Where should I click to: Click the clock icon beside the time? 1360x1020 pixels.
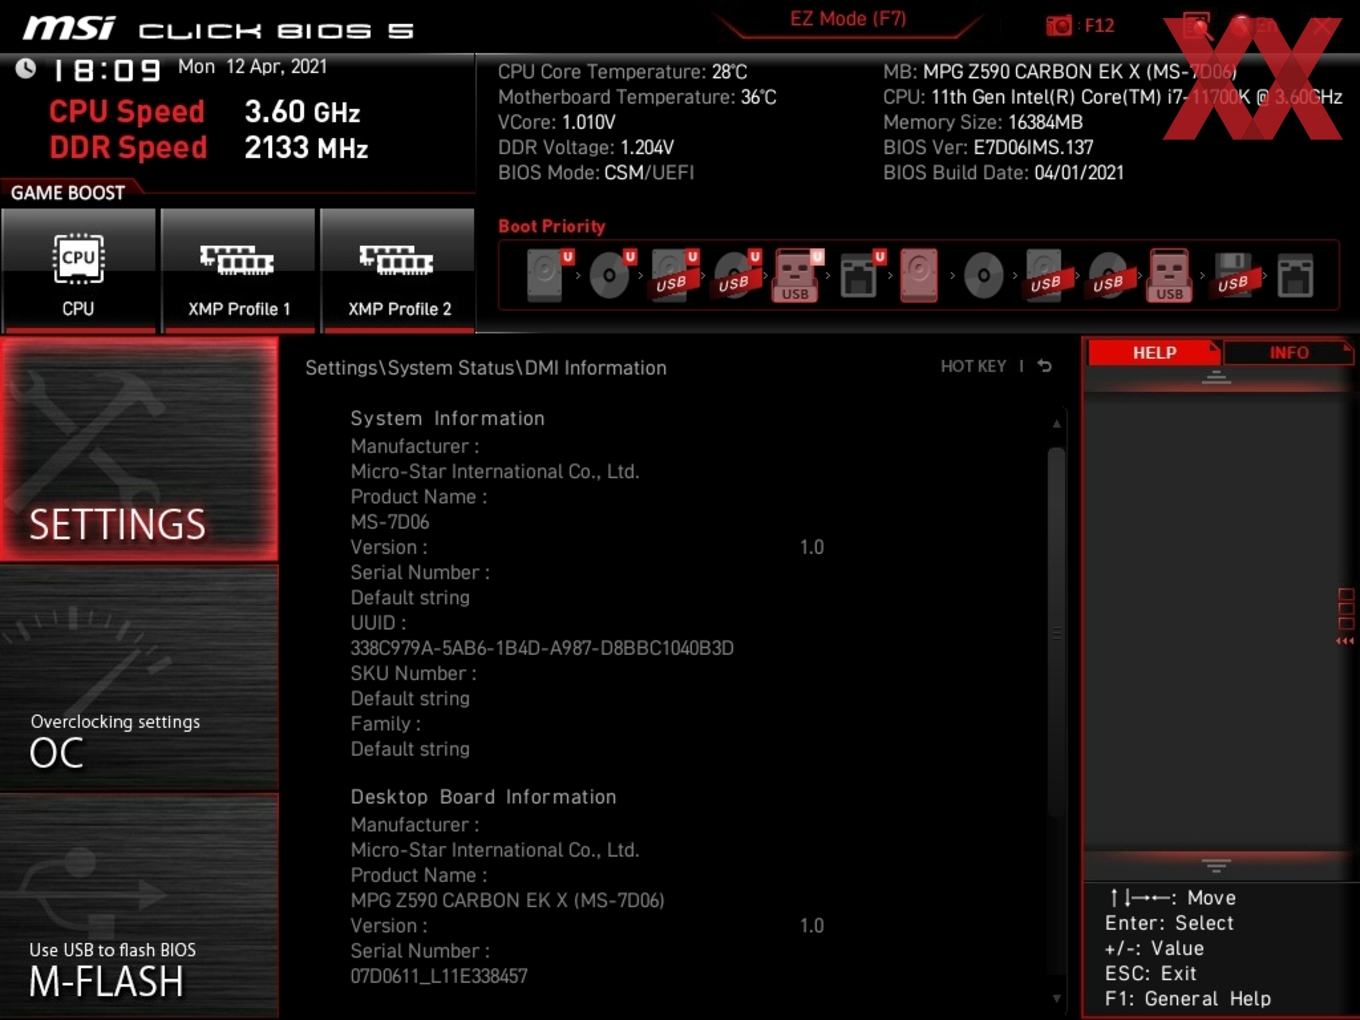click(26, 68)
